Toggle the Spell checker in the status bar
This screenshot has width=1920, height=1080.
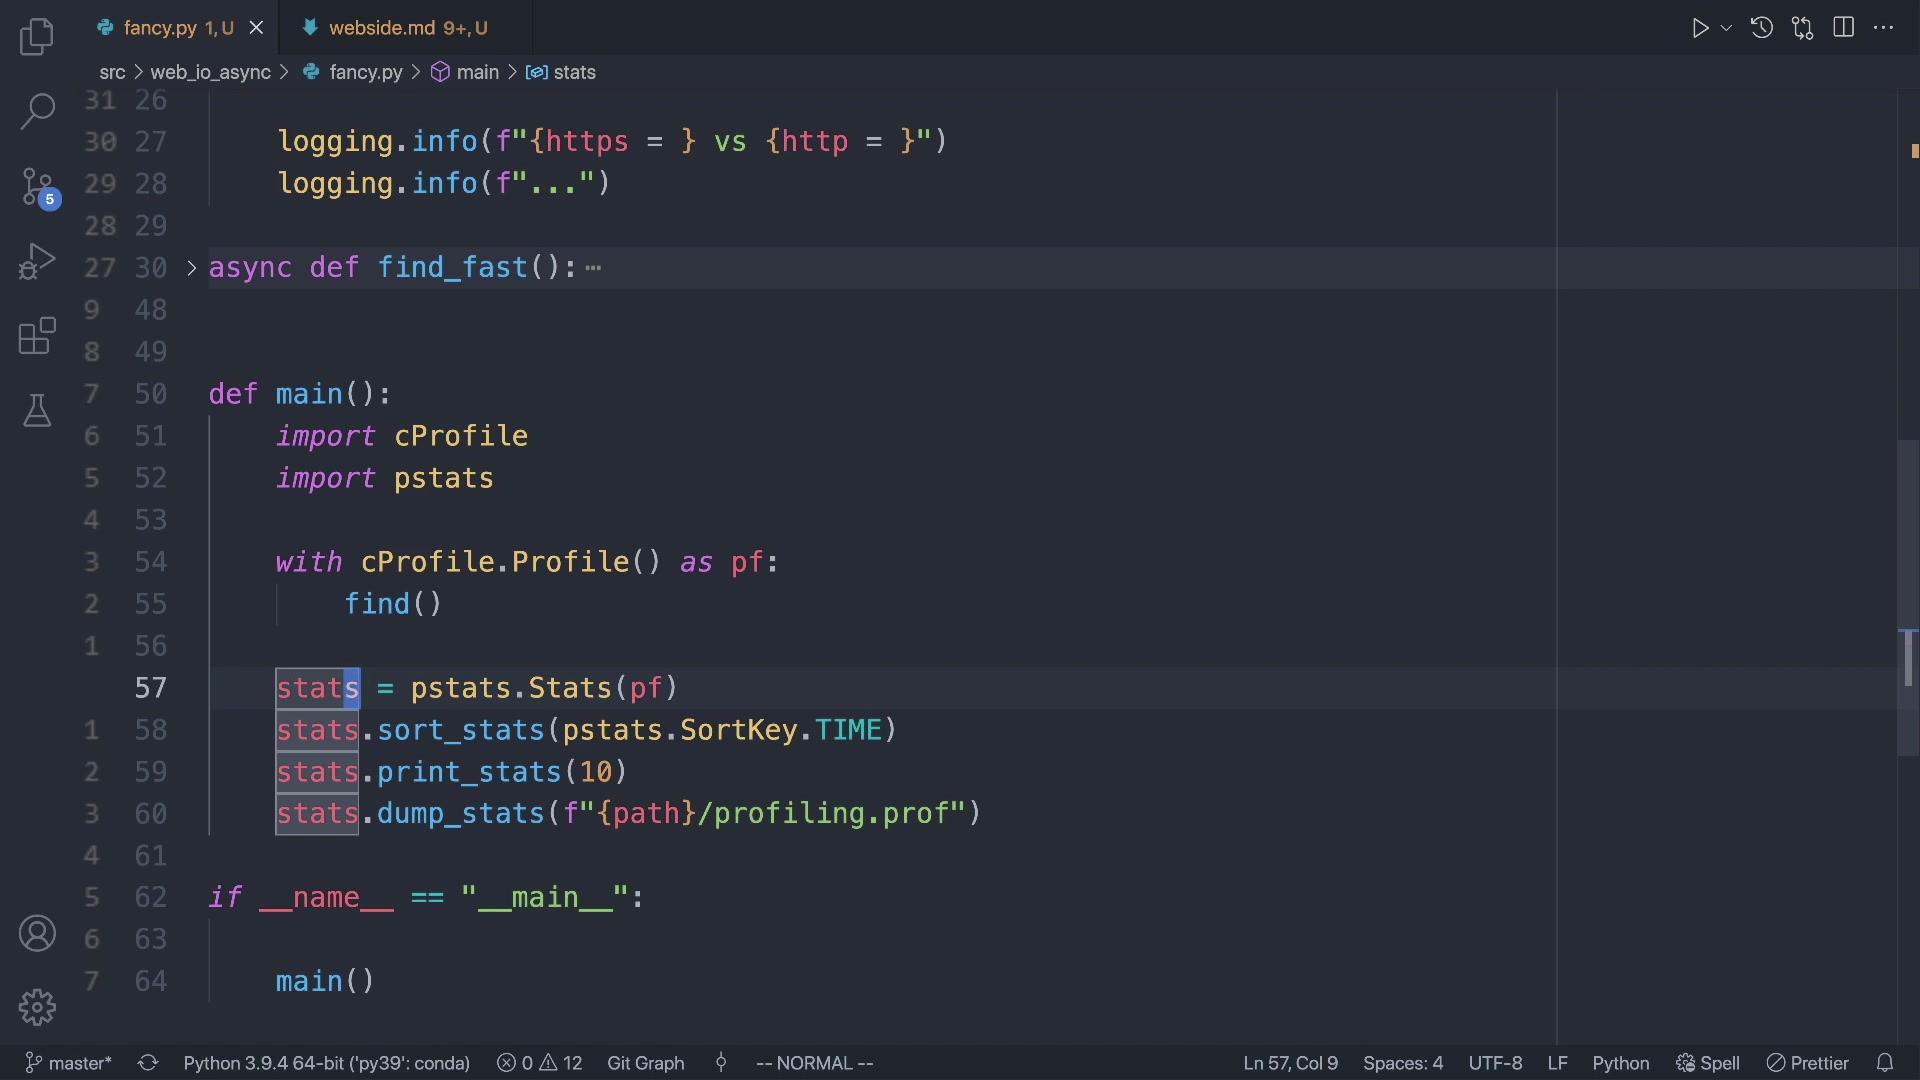(1708, 1063)
